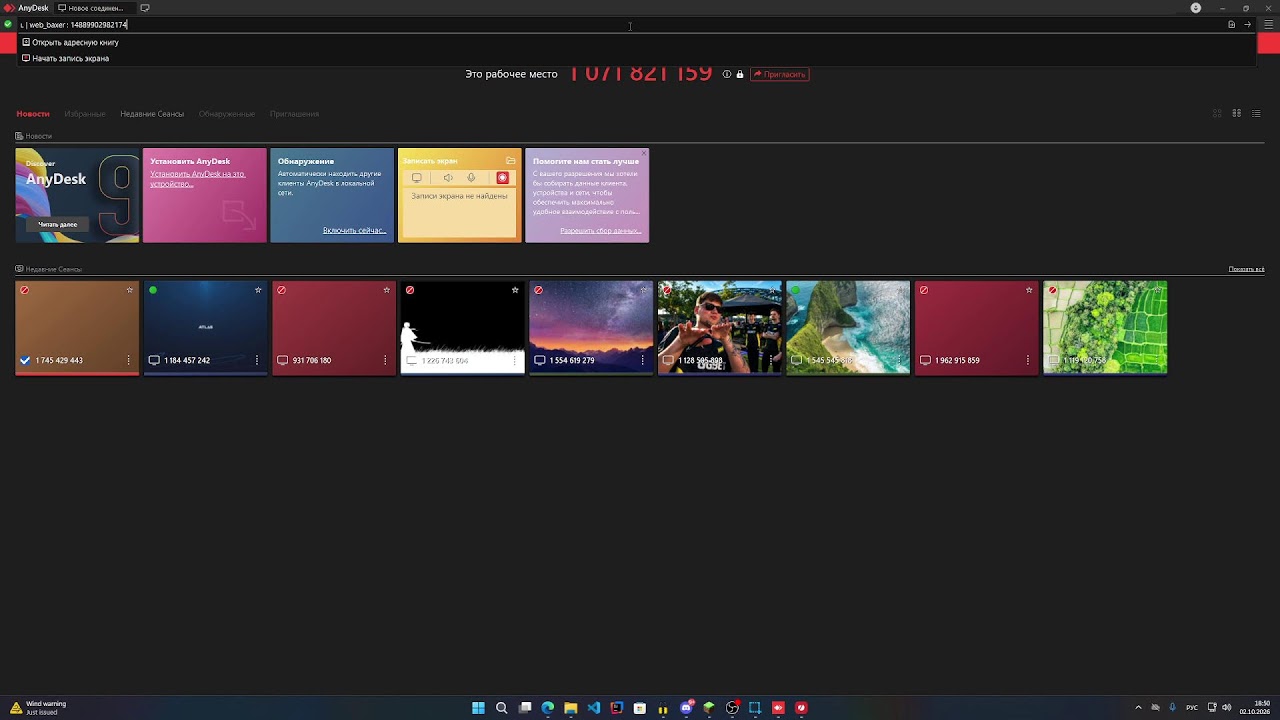Click the monitor icon in Записать экран card
This screenshot has width=1280, height=720.
417,178
